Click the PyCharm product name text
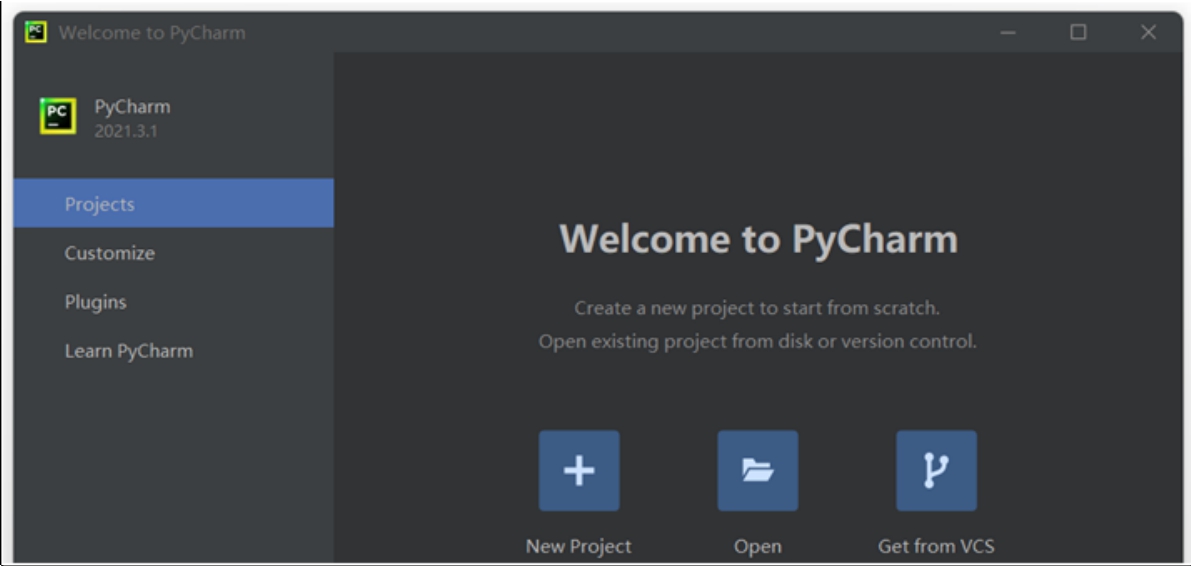 pyautogui.click(x=132, y=107)
